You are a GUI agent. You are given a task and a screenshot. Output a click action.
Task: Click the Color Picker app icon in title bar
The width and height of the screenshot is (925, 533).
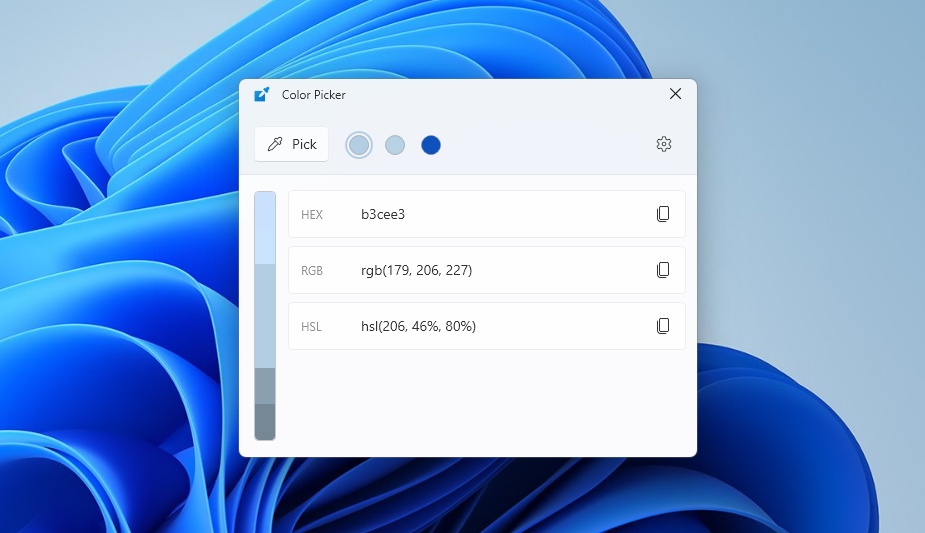[262, 94]
